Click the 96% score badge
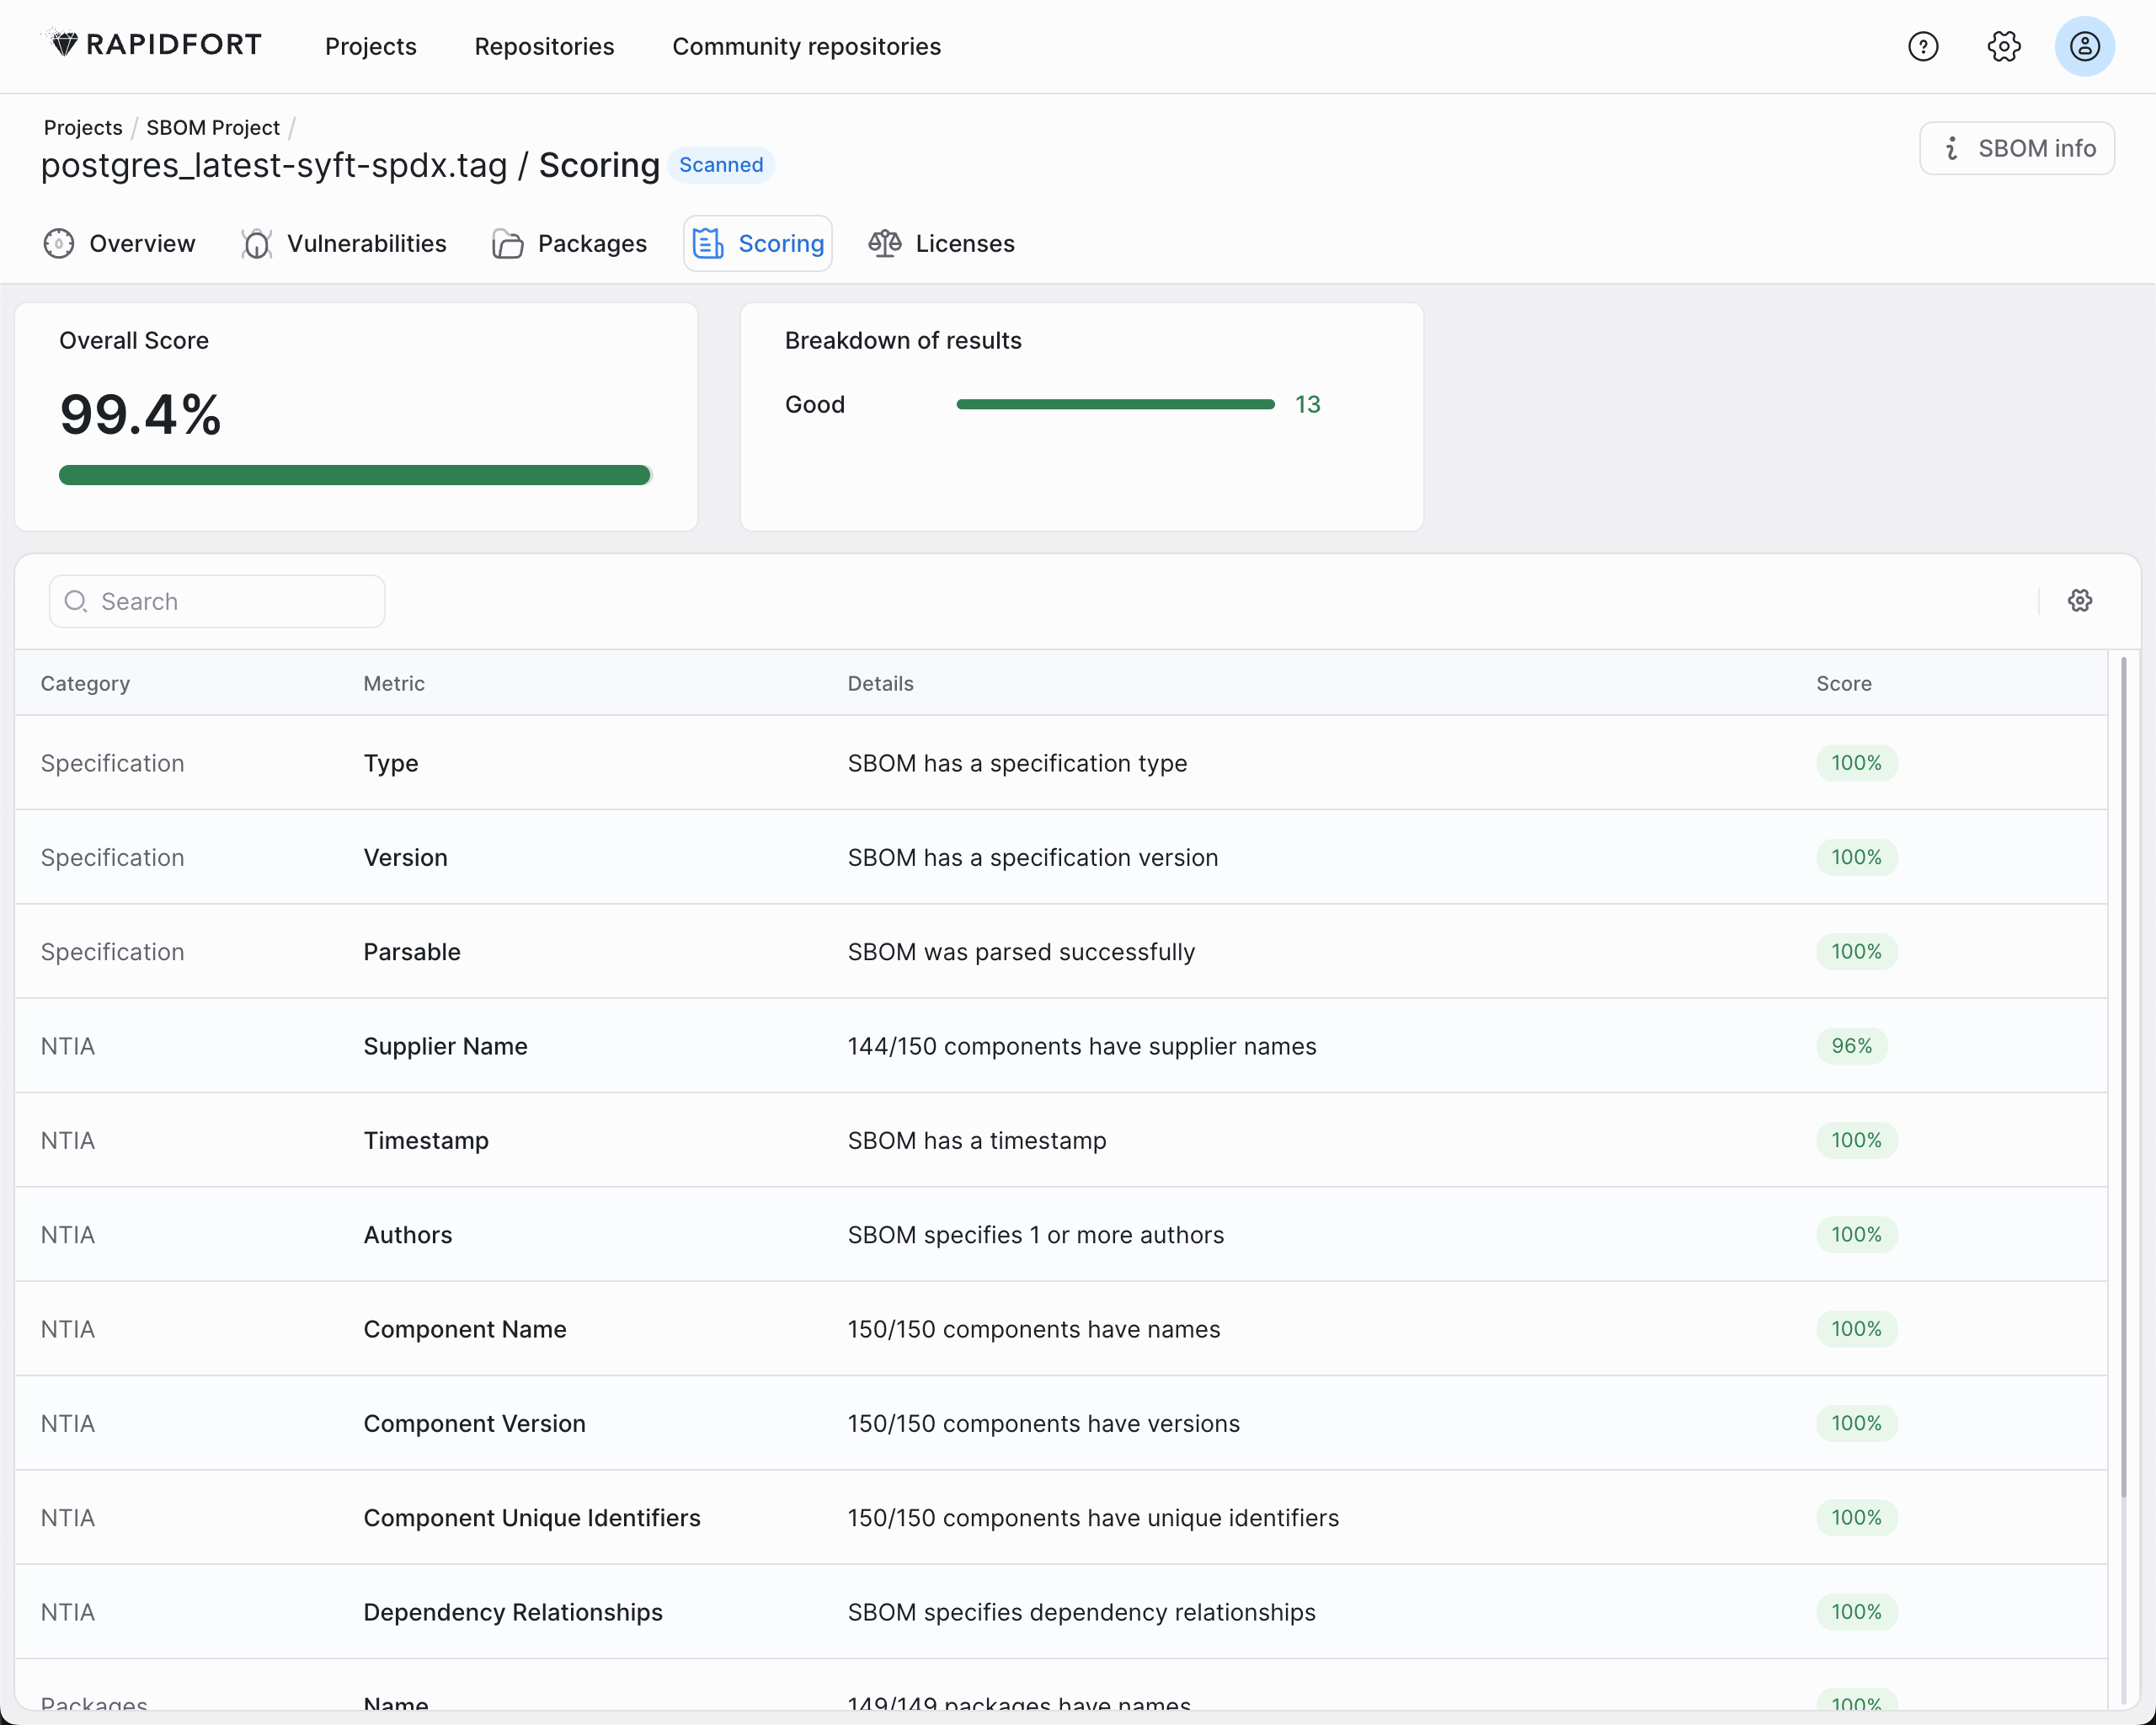 click(x=1851, y=1046)
